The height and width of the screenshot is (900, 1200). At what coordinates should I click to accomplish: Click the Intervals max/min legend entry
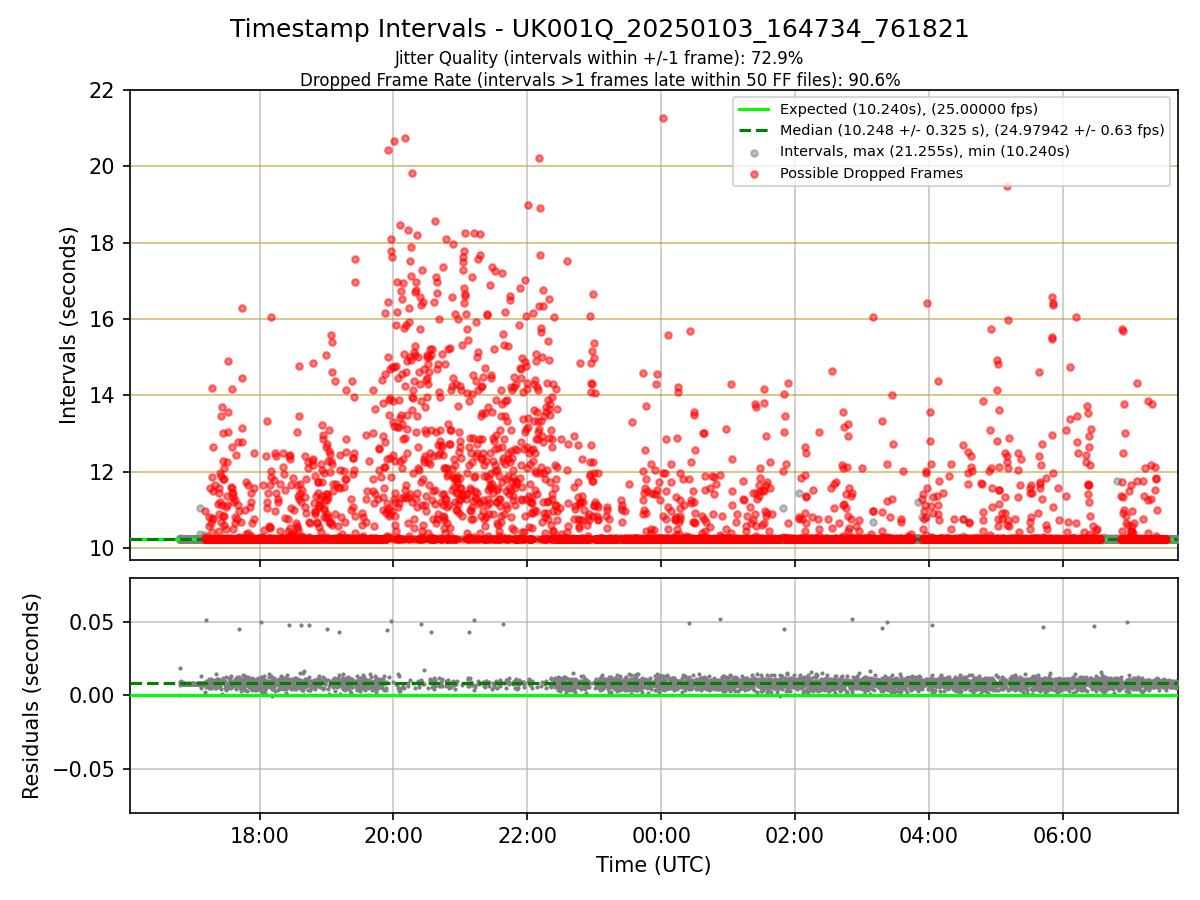point(925,151)
